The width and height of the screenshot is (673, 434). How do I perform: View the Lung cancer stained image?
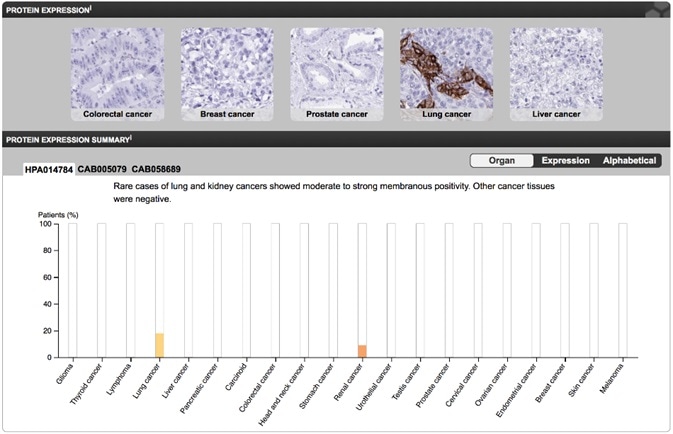point(447,68)
